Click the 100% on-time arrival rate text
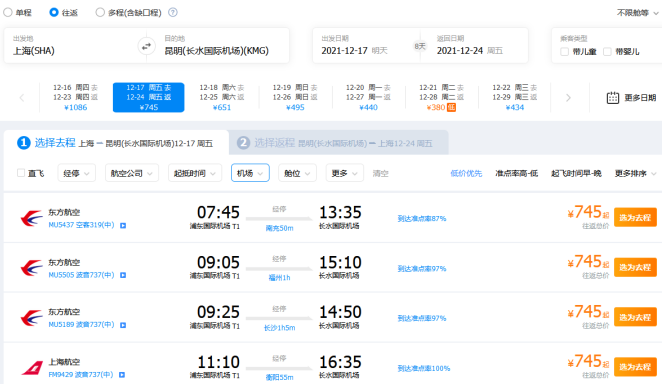Viewport: 664px width, 384px height. click(424, 369)
